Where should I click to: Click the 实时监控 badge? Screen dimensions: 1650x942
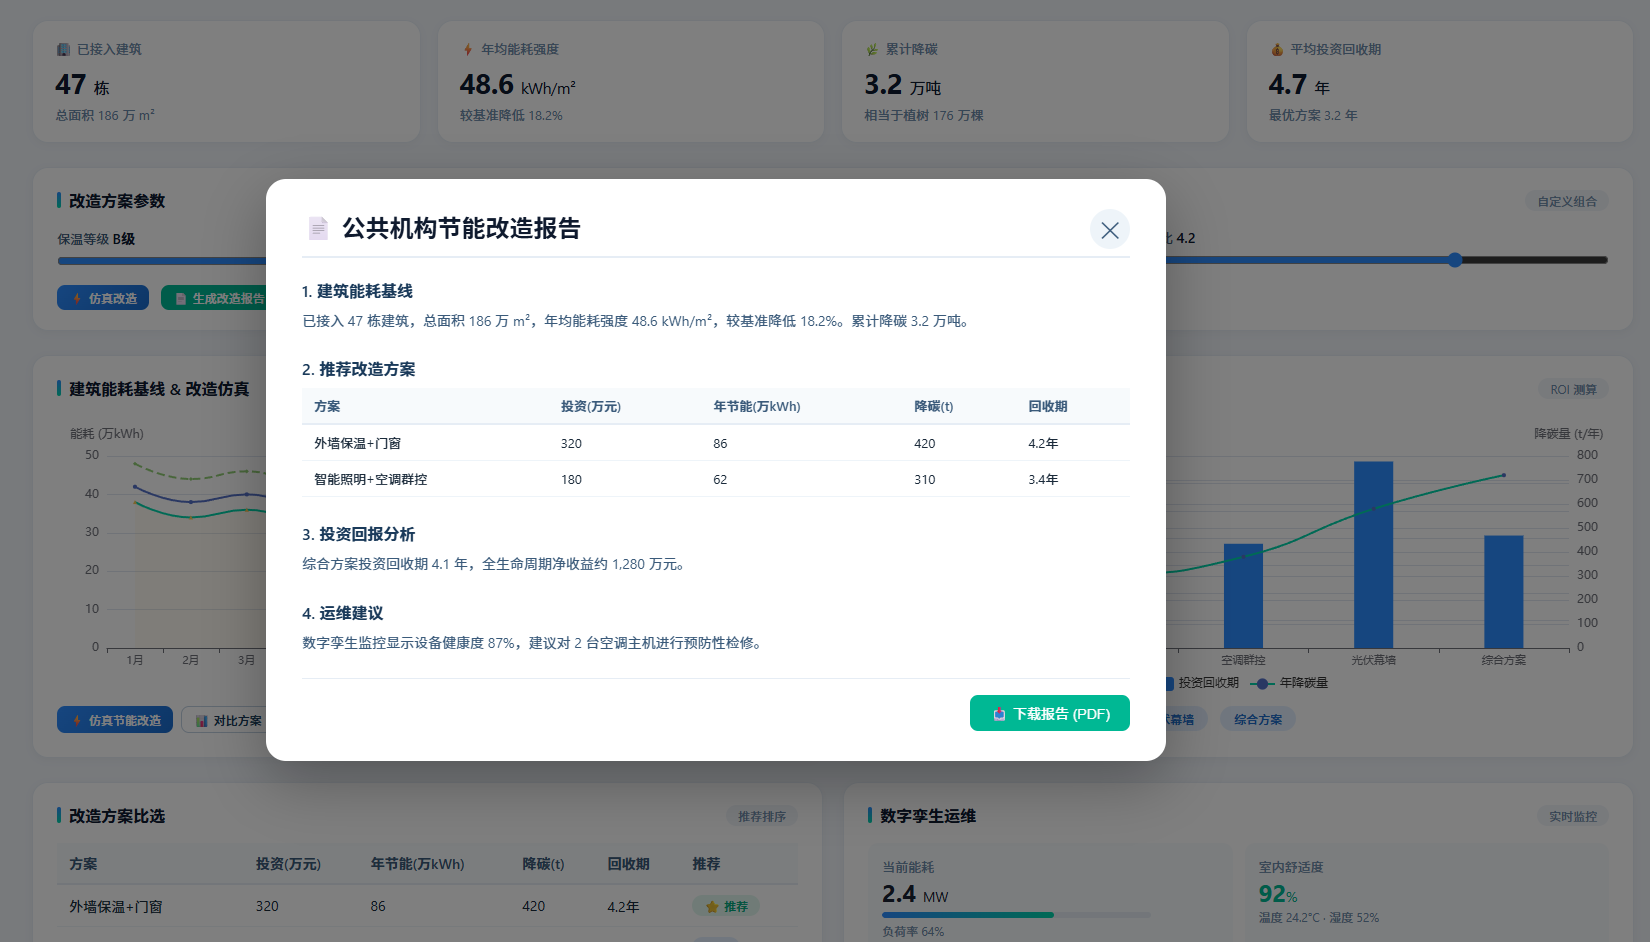1573,816
